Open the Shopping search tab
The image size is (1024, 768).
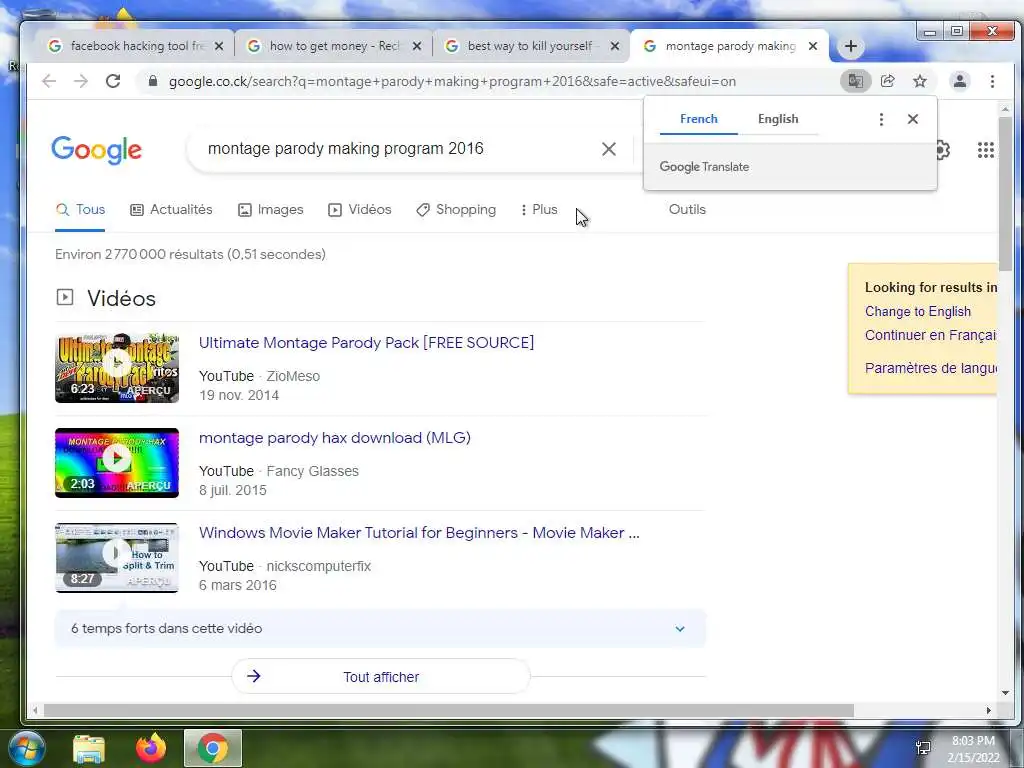456,210
